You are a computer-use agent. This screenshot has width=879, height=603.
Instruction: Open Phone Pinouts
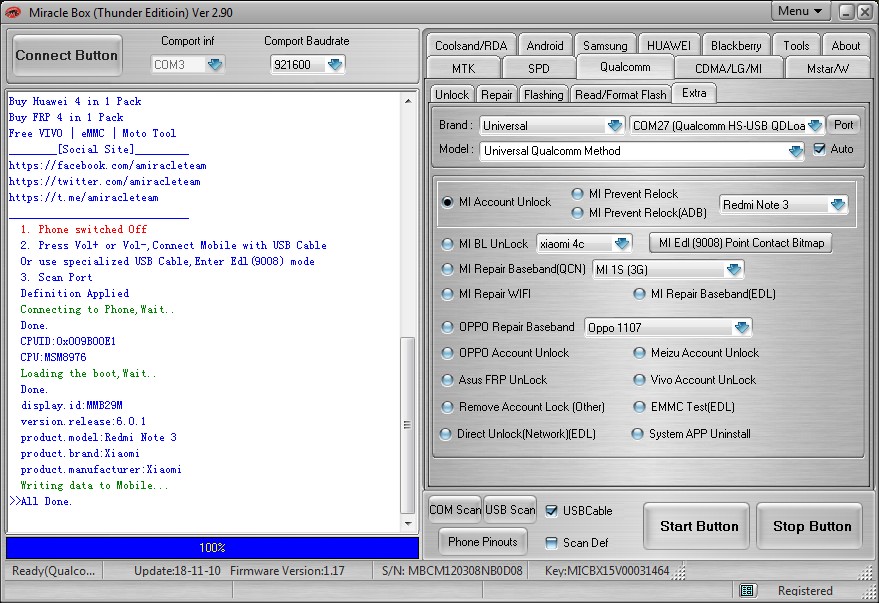point(483,542)
